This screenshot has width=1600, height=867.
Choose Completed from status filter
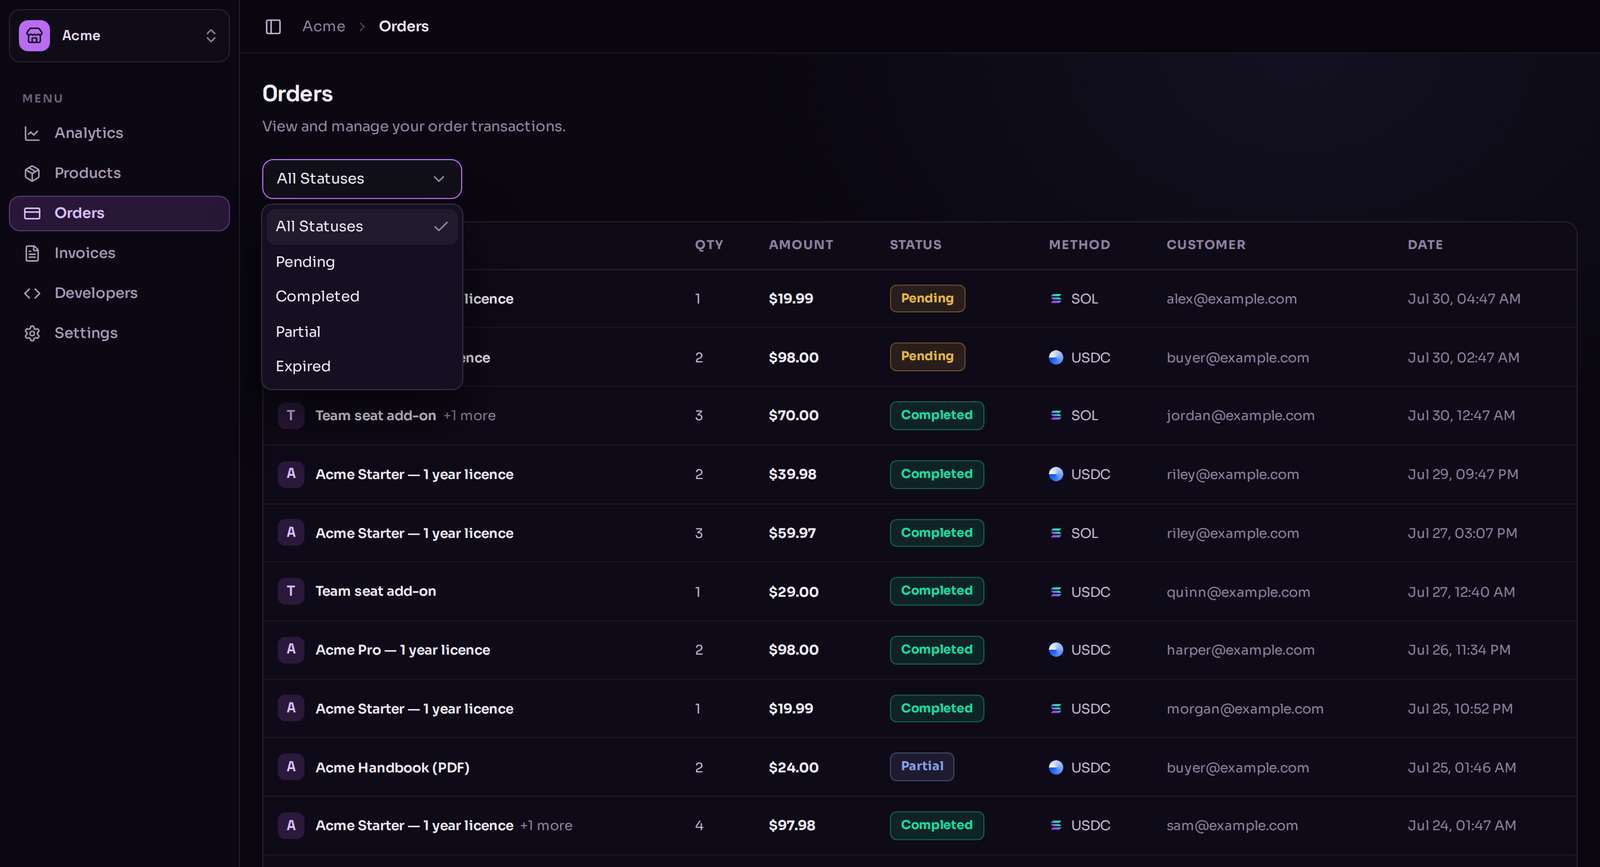coord(362,297)
